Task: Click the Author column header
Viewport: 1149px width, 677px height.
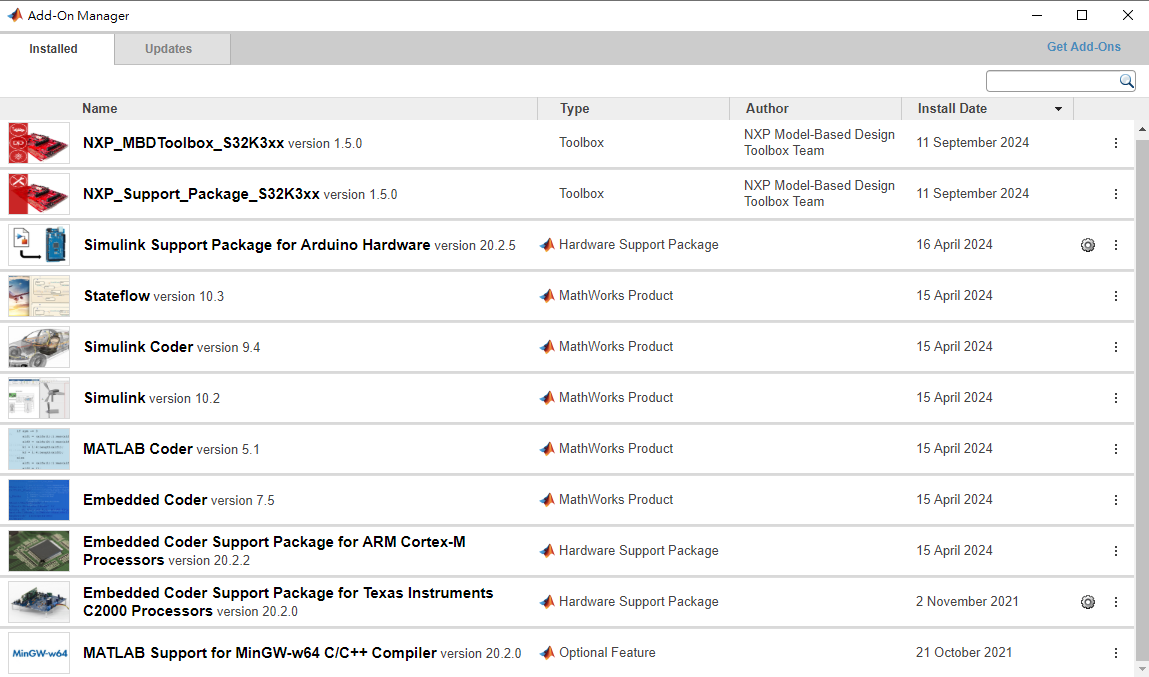Action: click(x=767, y=109)
